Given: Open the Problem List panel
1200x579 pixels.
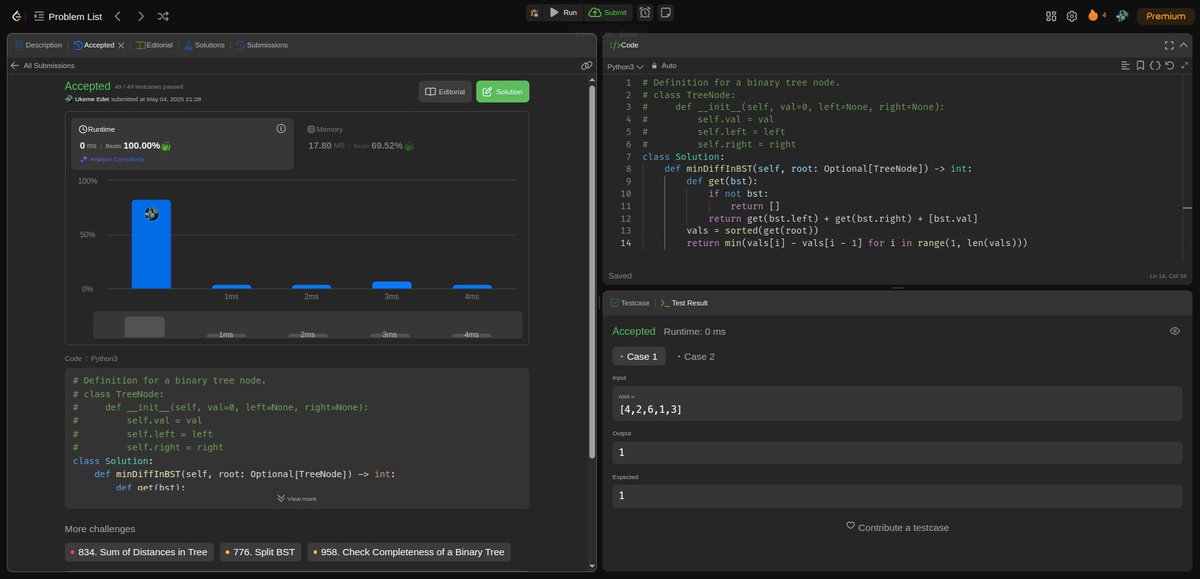Looking at the screenshot, I should click(66, 16).
